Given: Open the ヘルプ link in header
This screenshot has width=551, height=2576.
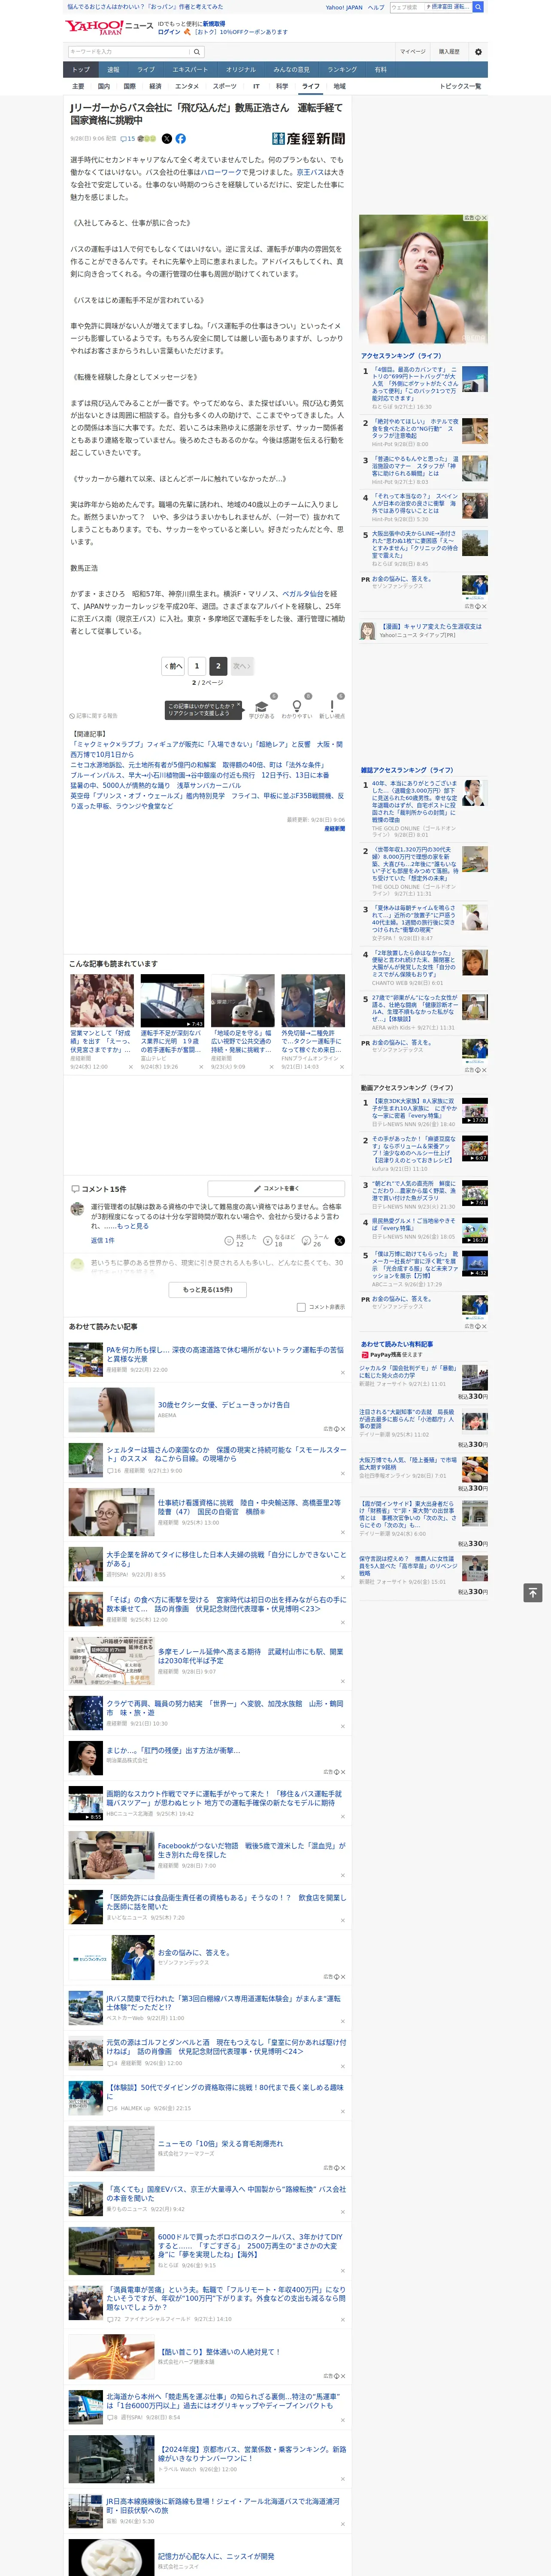Looking at the screenshot, I should click(376, 7).
